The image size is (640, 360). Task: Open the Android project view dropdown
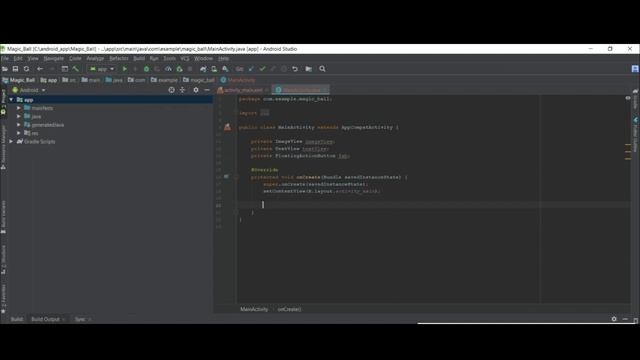(x=29, y=90)
